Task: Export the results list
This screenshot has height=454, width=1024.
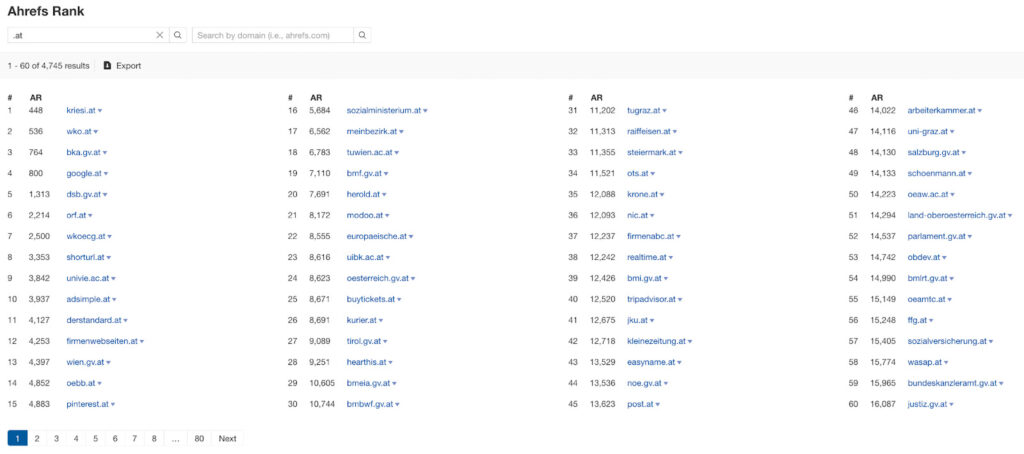Action: click(122, 66)
